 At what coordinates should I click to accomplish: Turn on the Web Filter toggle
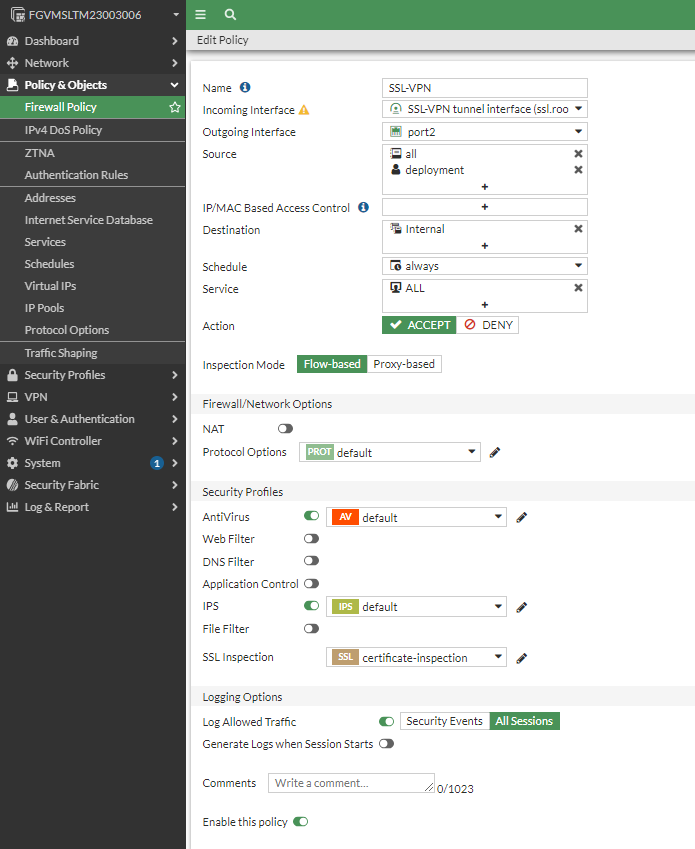311,539
